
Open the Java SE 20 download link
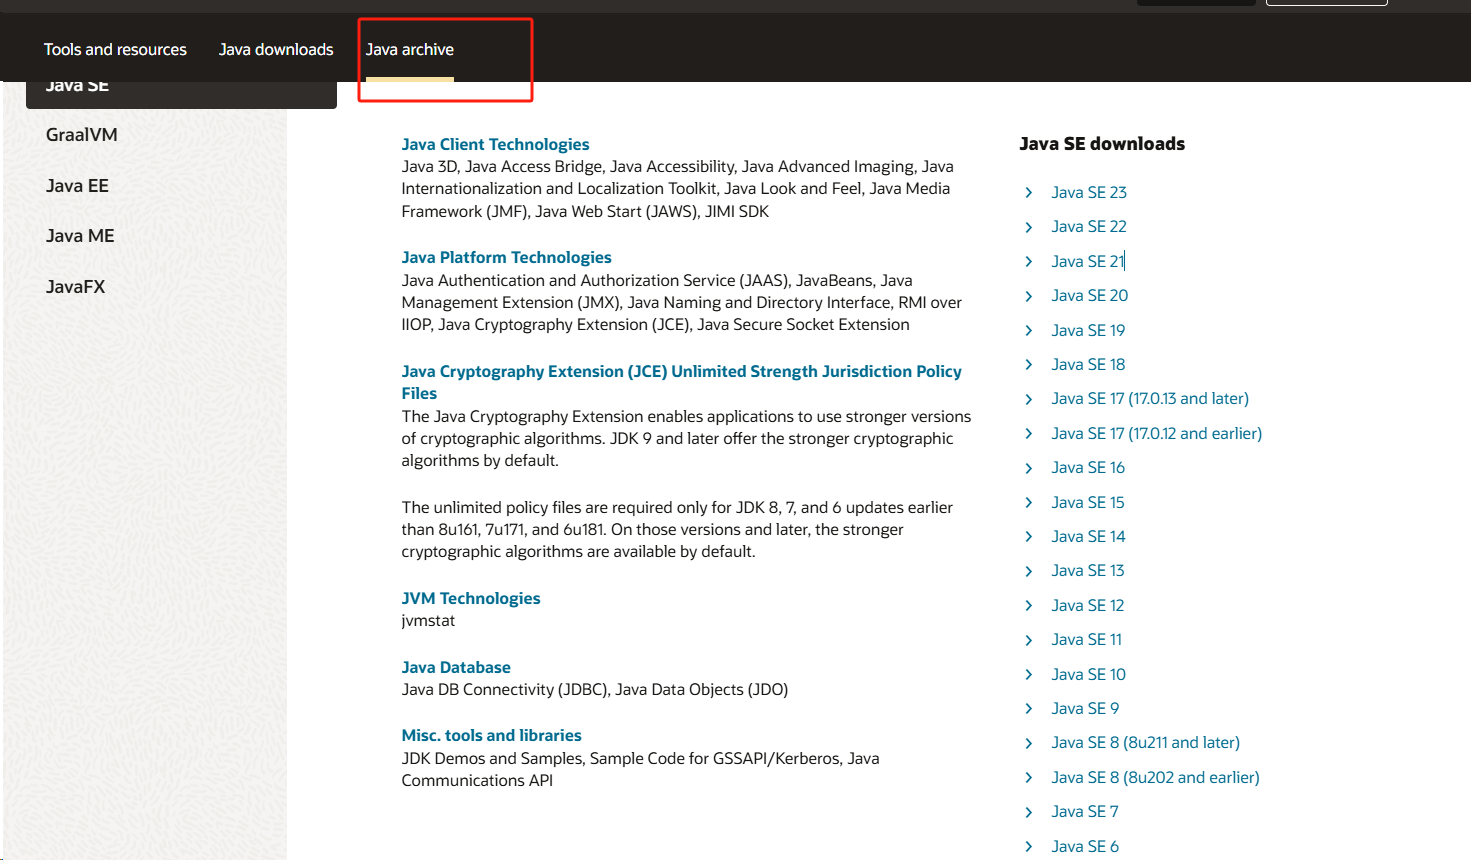[1090, 295]
